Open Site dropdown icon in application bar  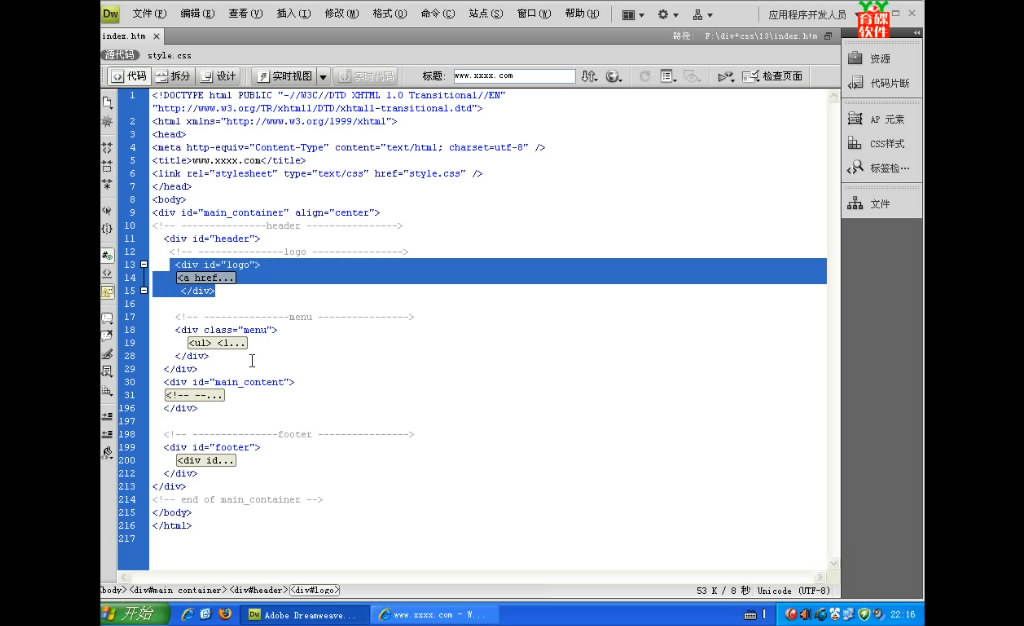point(703,14)
